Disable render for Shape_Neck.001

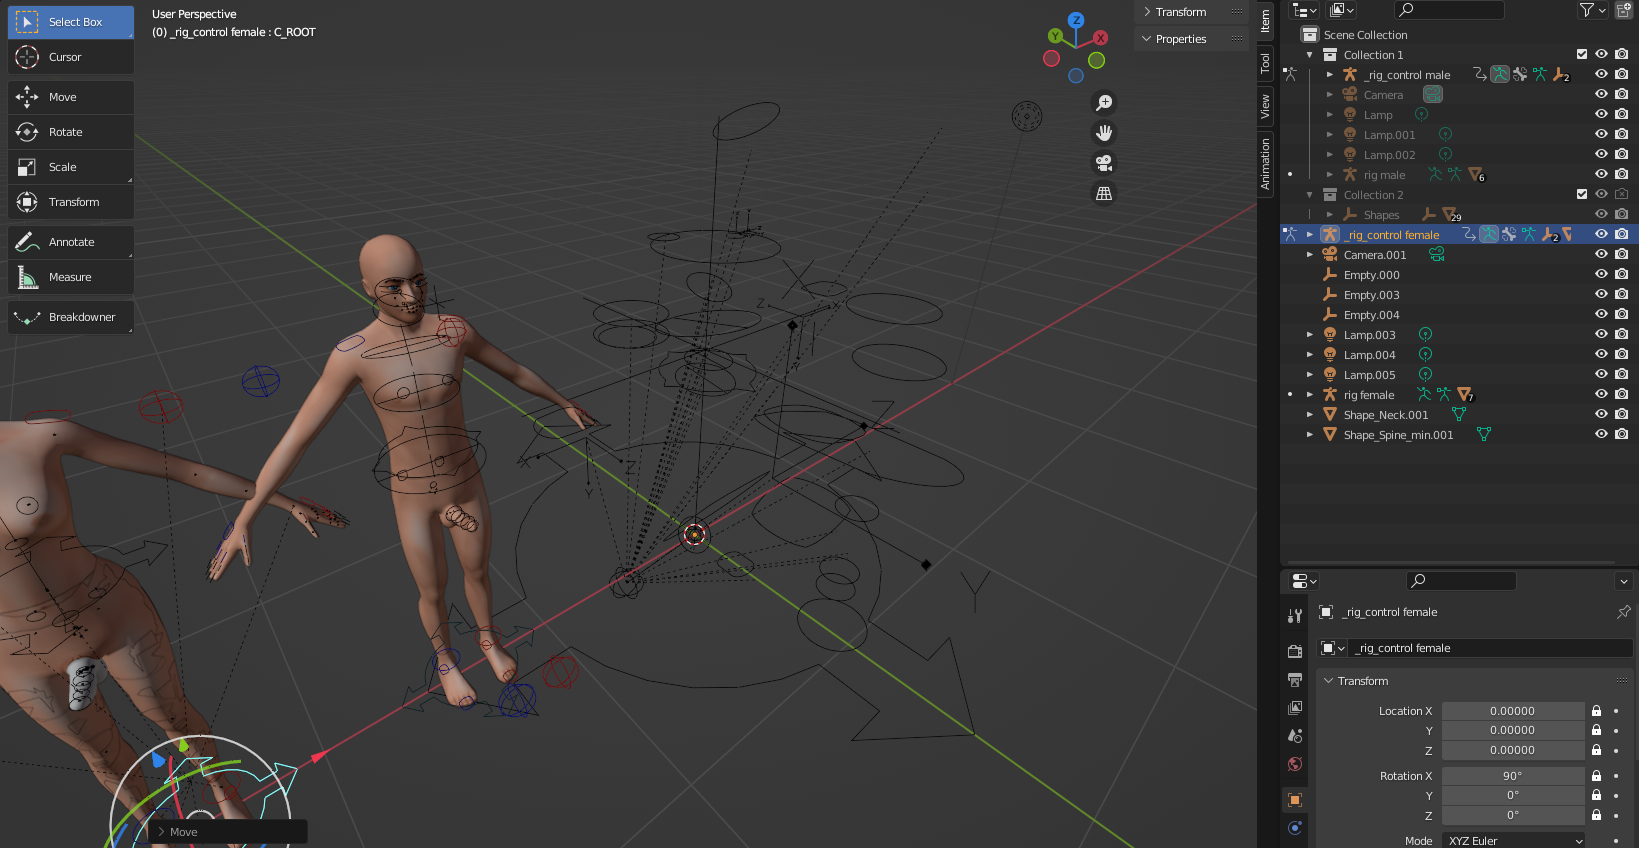pos(1621,414)
